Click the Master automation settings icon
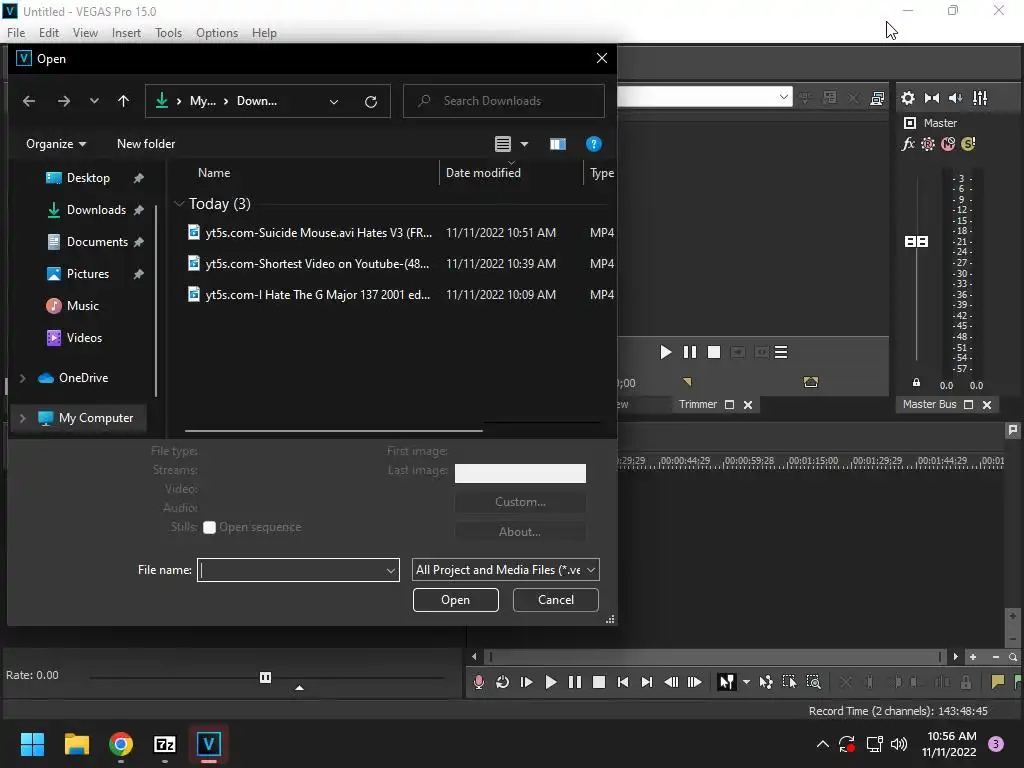 pos(928,144)
